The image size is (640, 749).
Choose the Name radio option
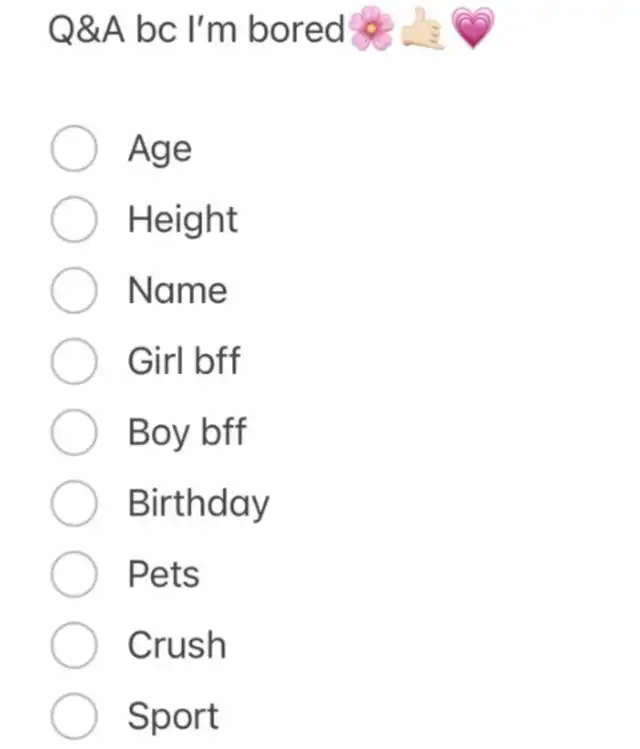74,290
